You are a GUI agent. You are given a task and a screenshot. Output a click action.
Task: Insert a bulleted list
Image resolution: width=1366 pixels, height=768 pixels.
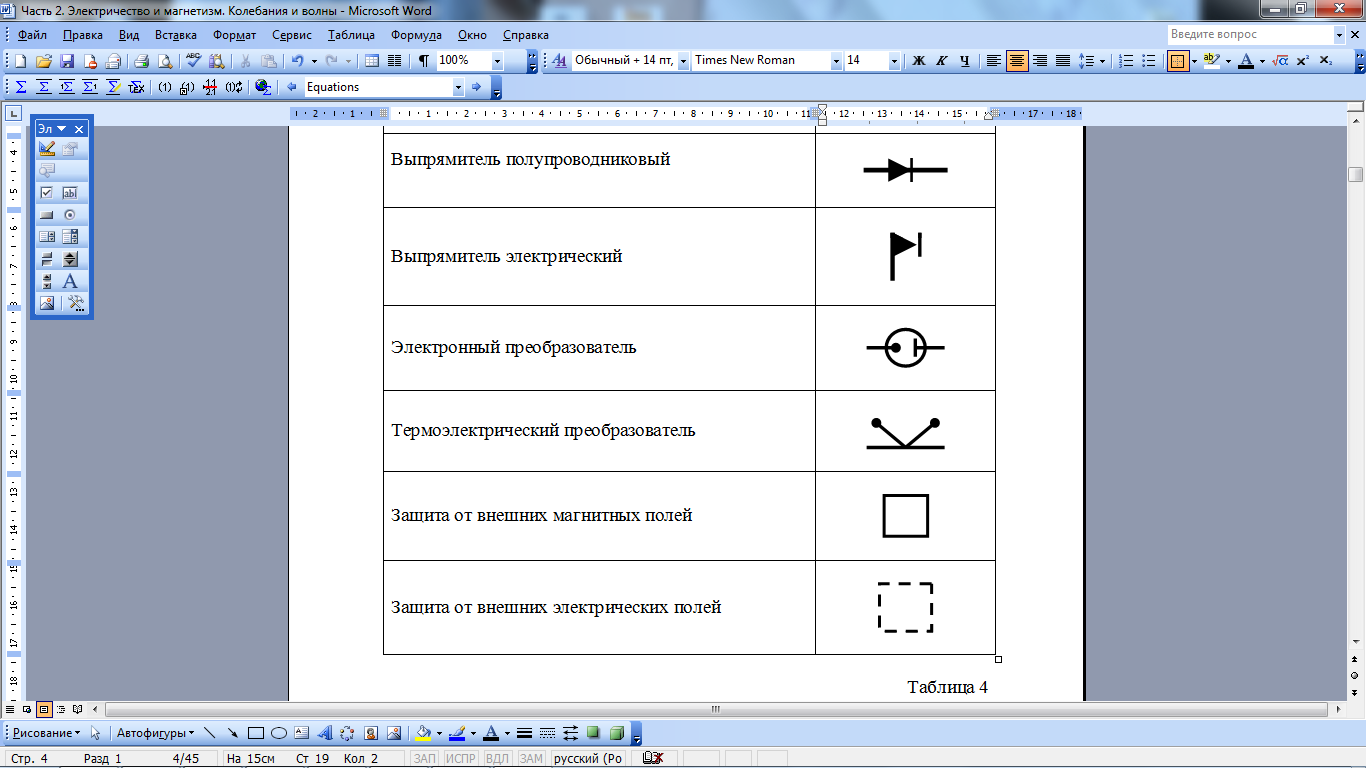[x=1149, y=61]
